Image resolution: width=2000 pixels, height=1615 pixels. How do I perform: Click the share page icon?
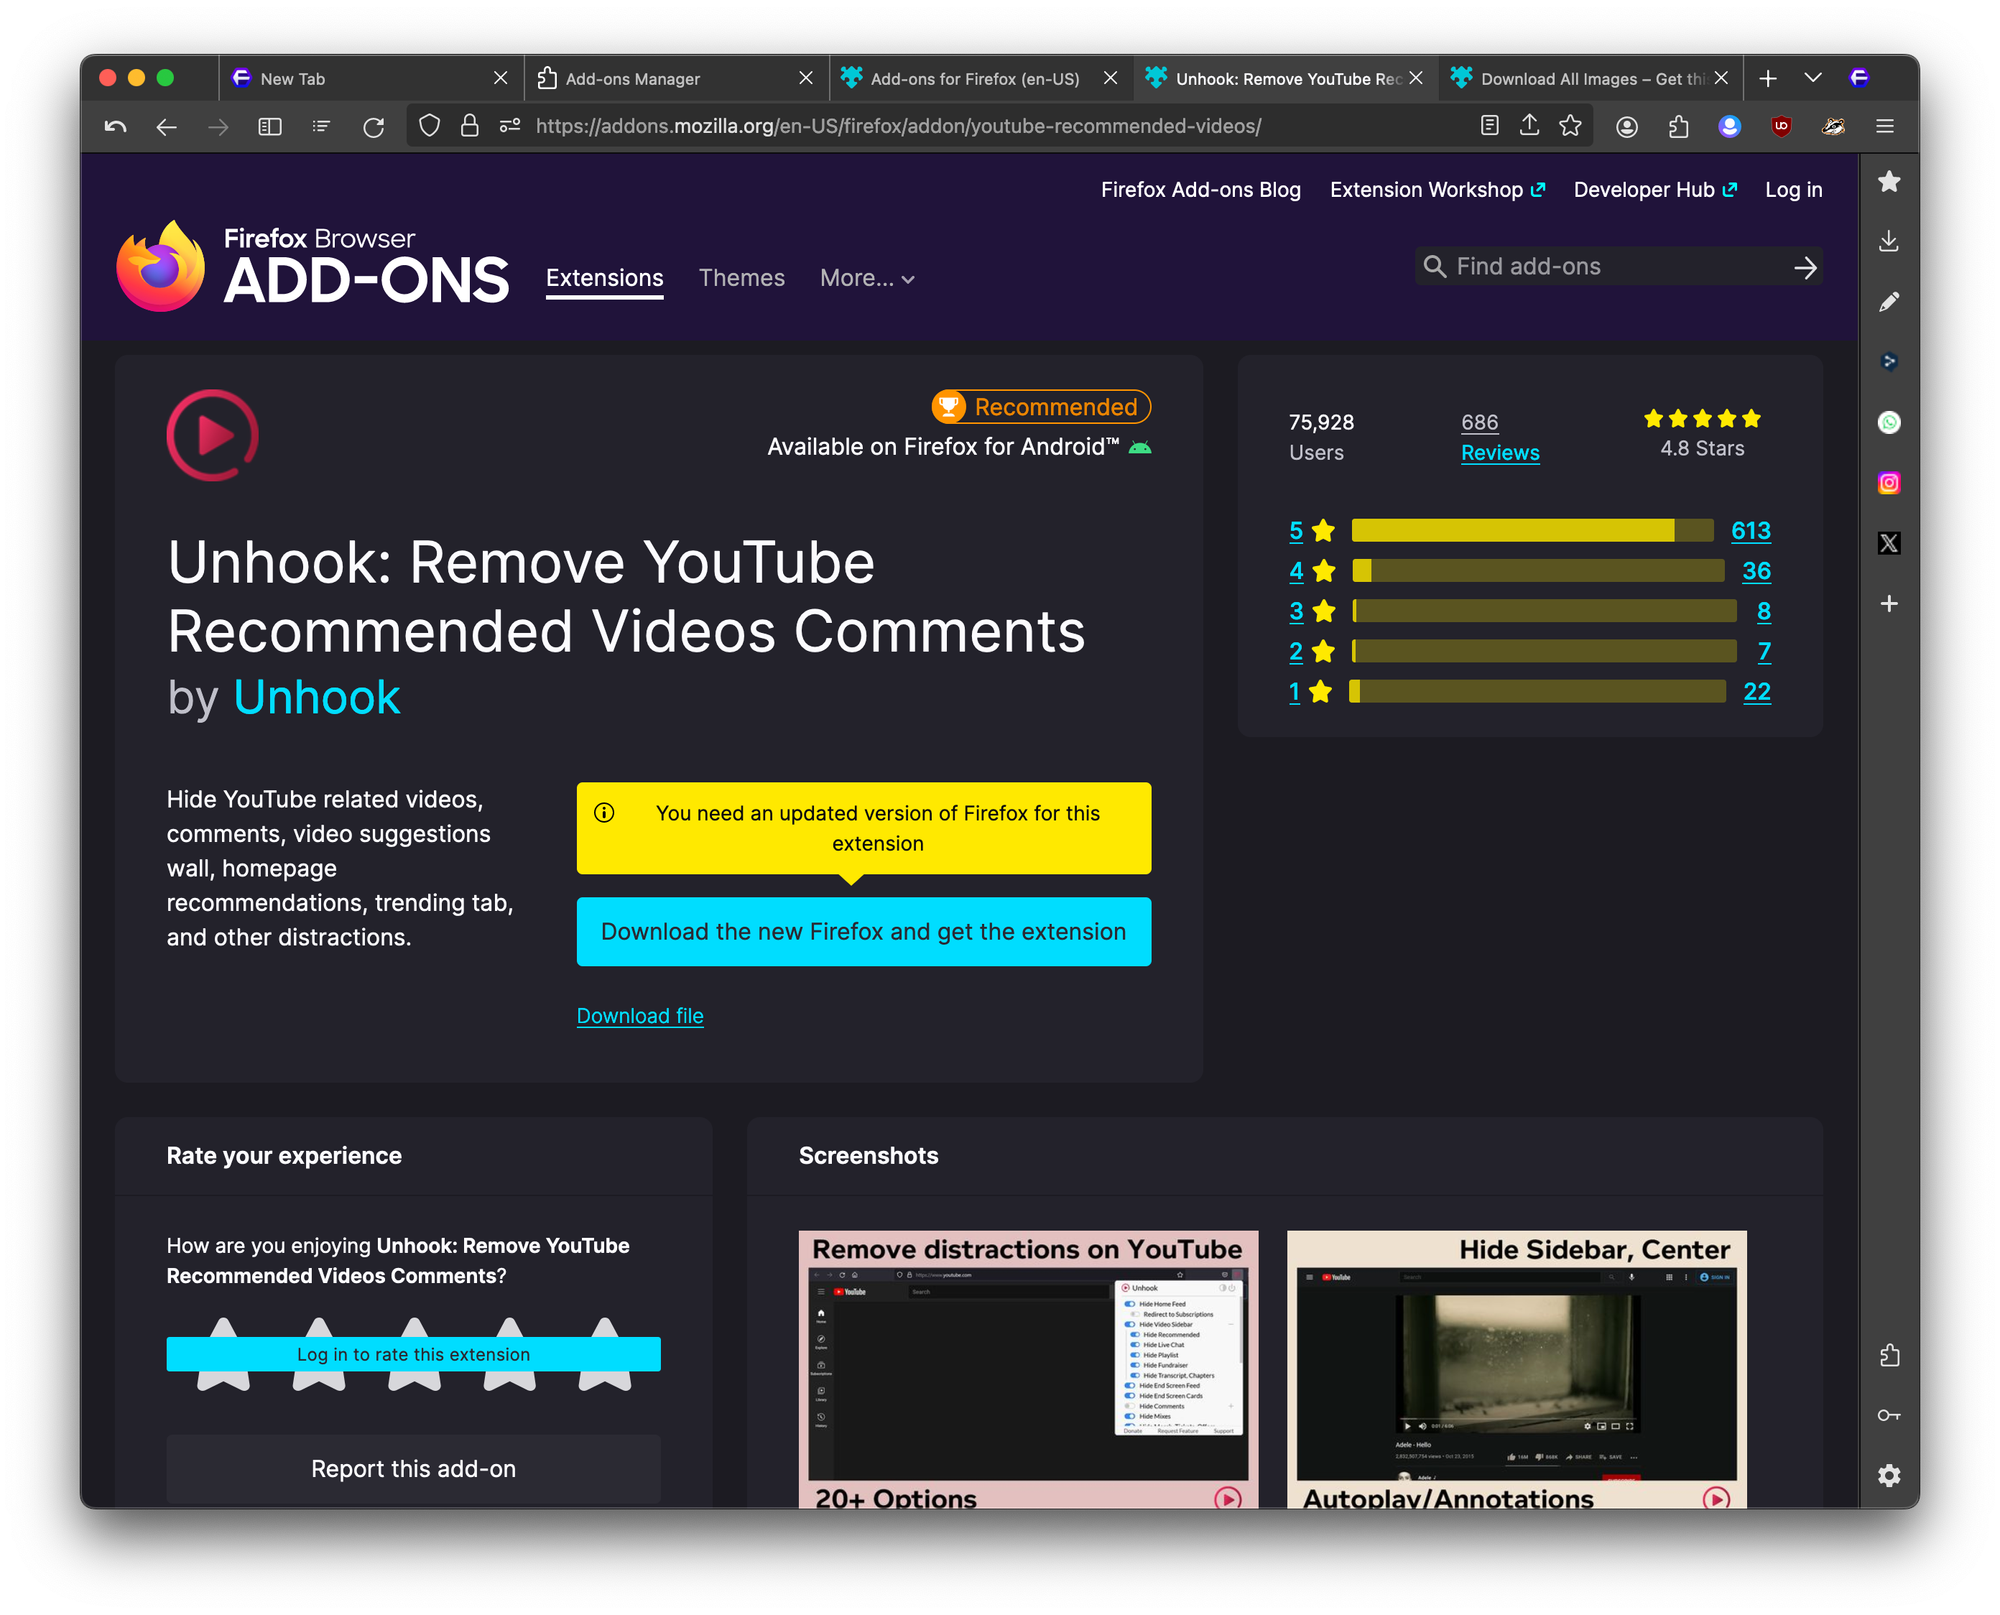(x=1530, y=126)
